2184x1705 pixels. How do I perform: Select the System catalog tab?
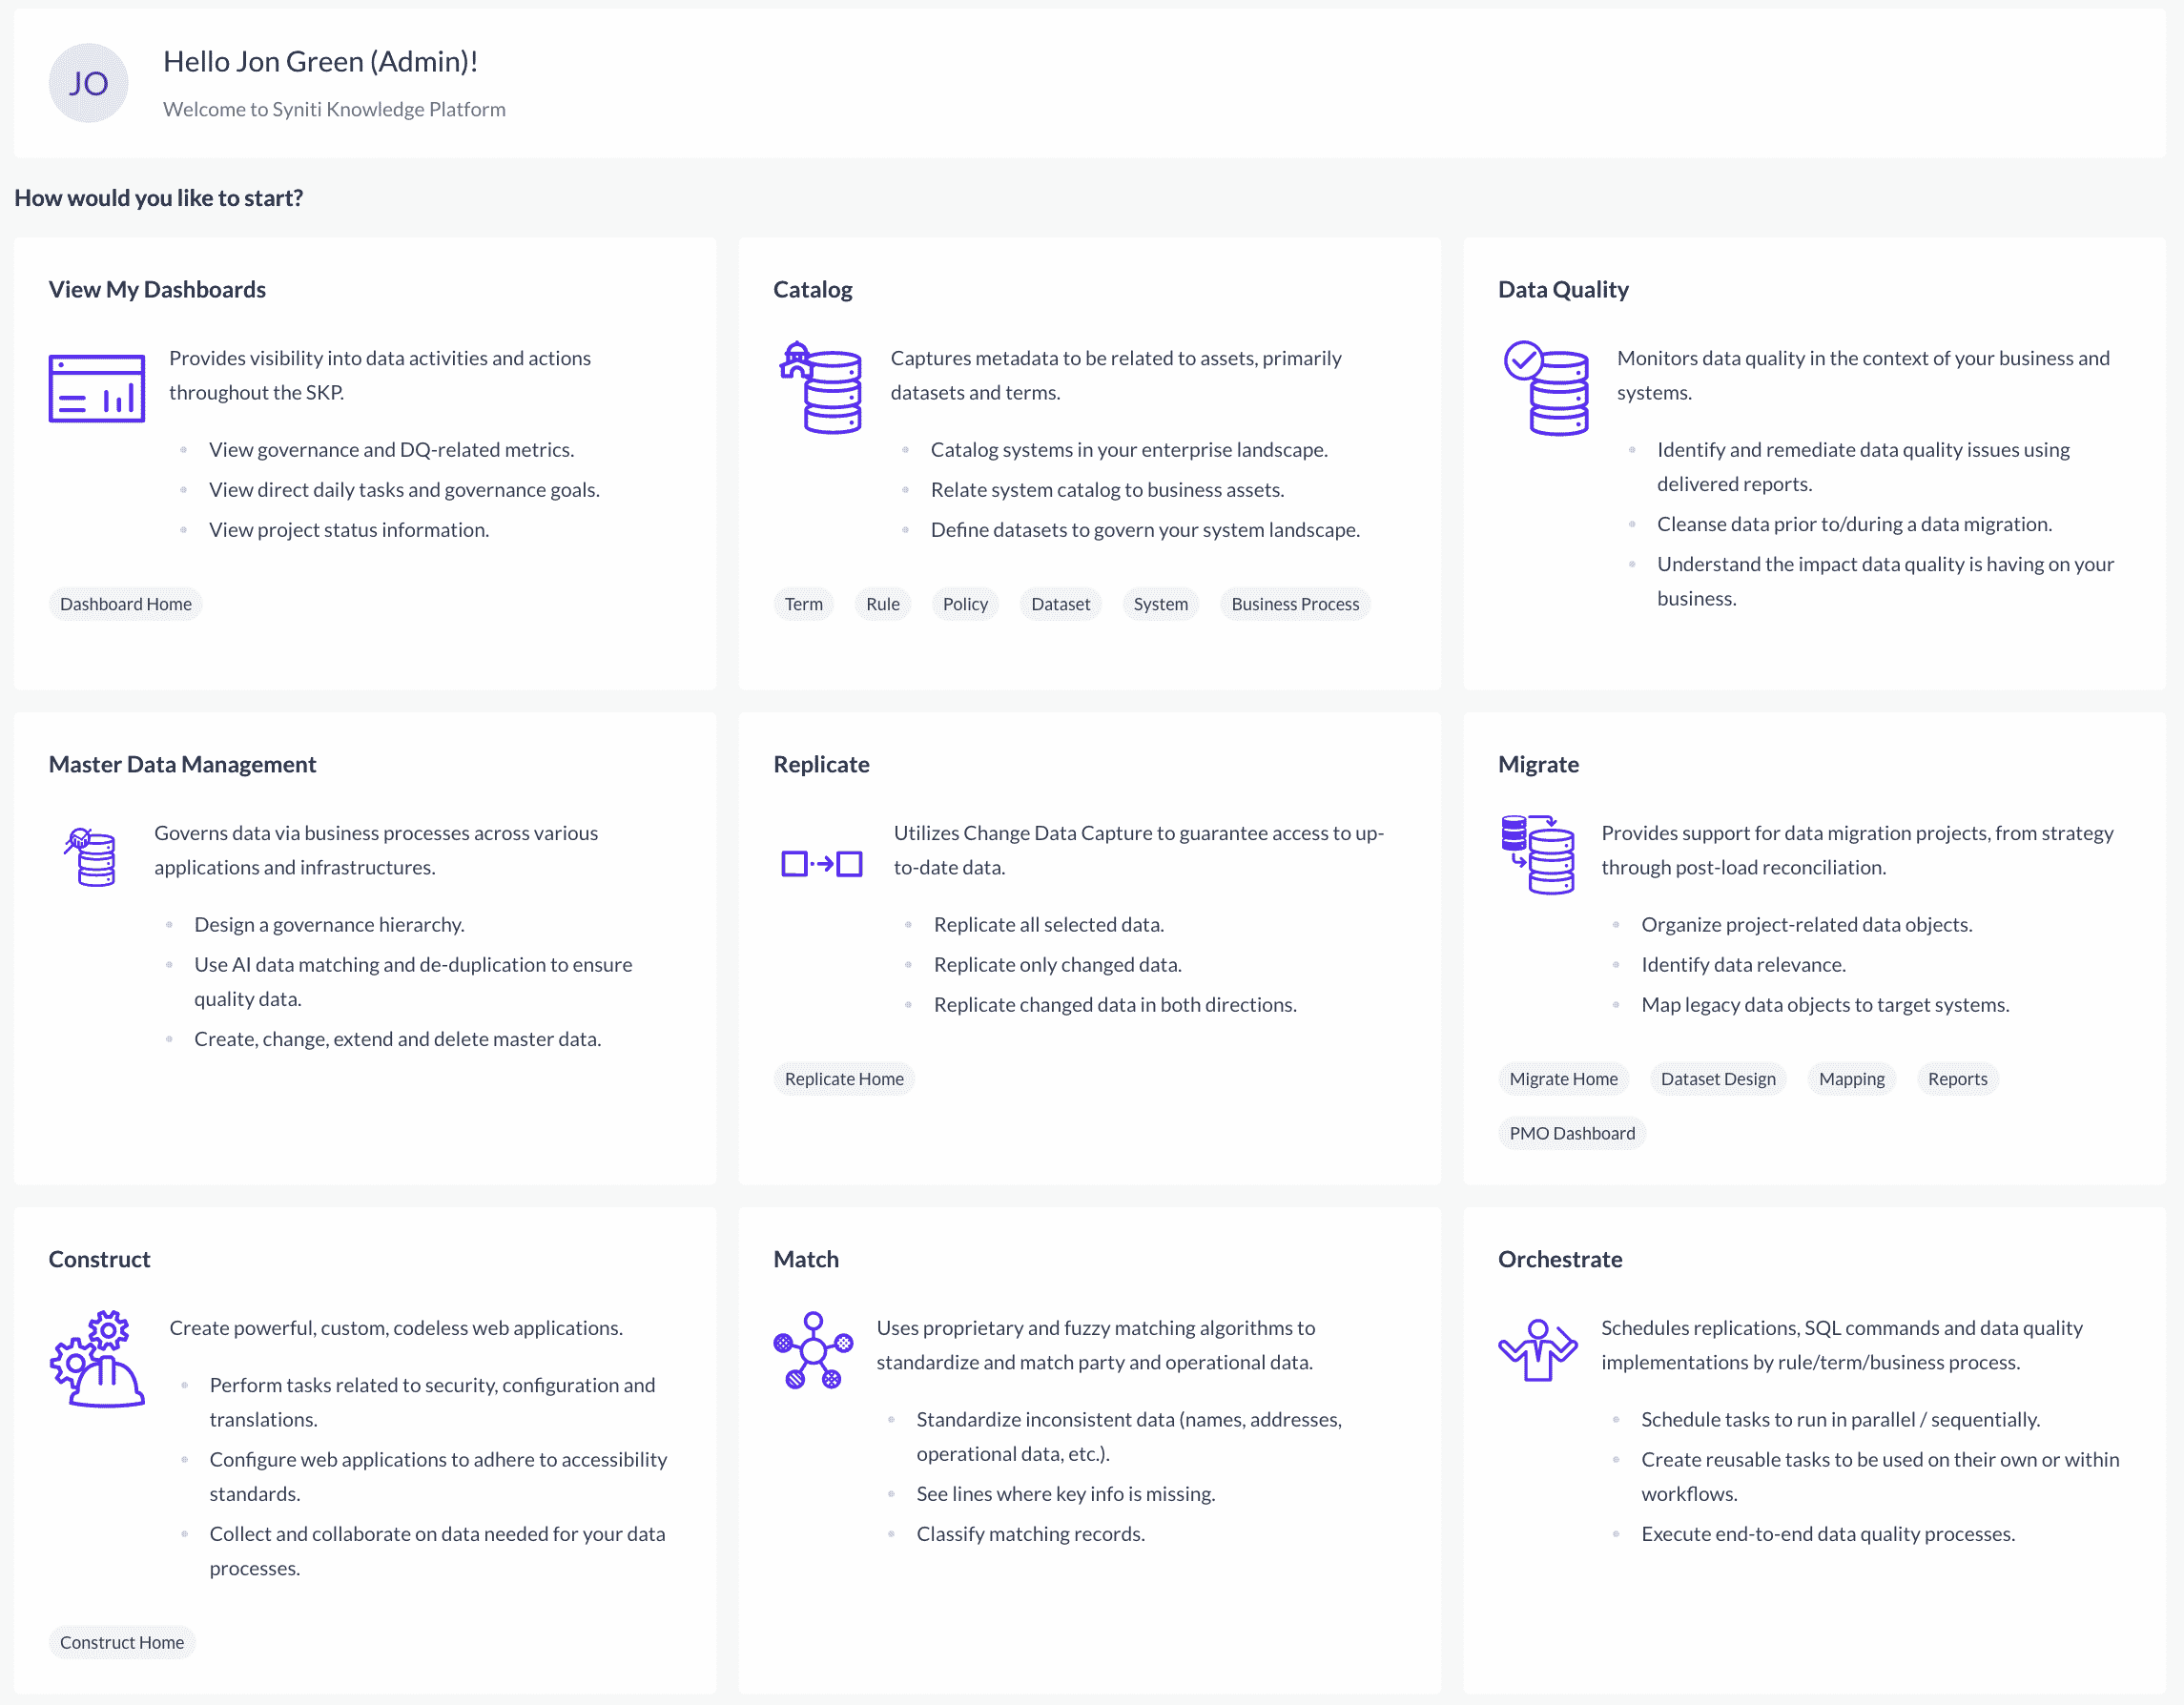1160,603
